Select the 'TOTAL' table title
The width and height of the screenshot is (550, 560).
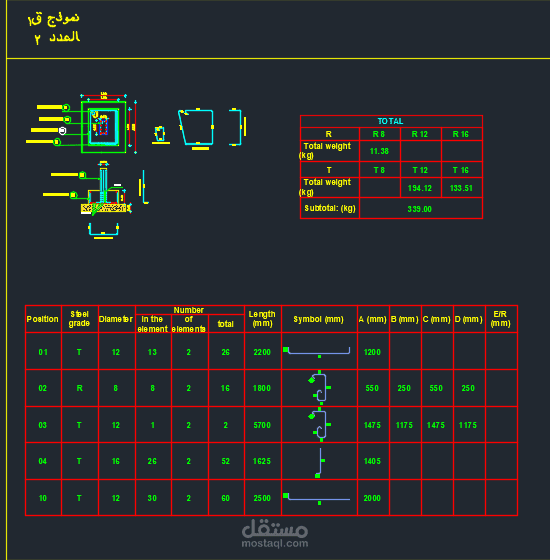coord(391,121)
